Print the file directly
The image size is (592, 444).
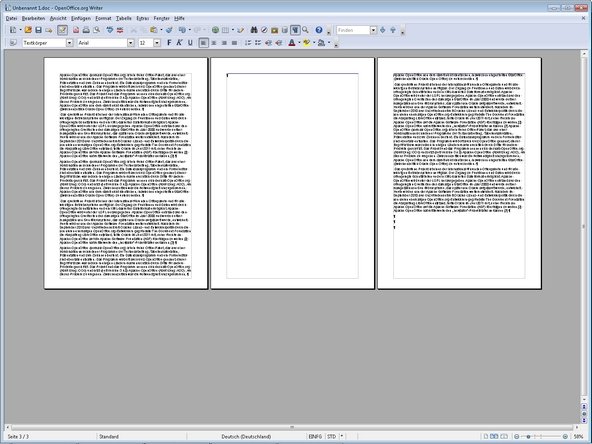pos(86,30)
